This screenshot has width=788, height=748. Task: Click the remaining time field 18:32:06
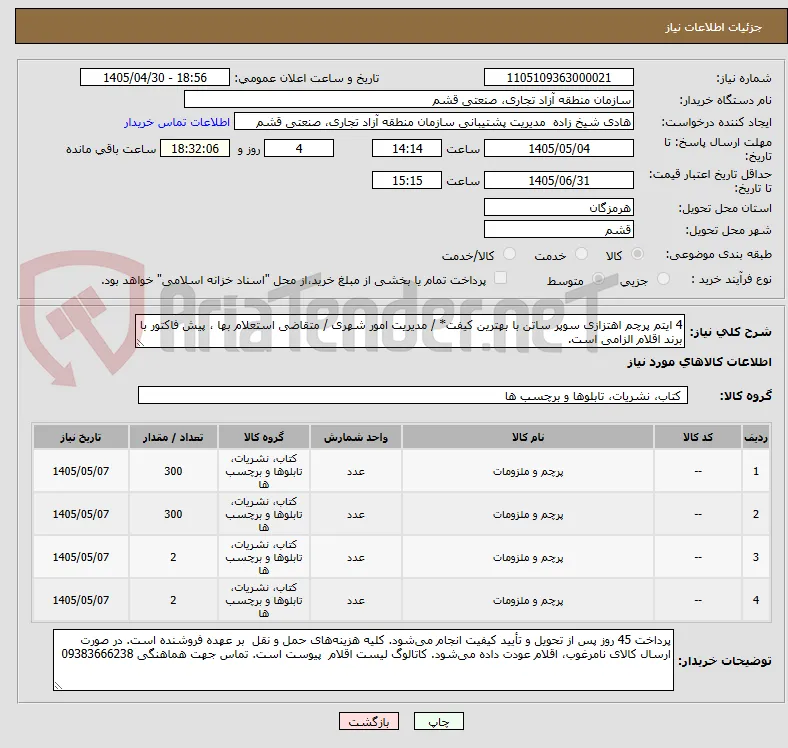click(x=195, y=148)
